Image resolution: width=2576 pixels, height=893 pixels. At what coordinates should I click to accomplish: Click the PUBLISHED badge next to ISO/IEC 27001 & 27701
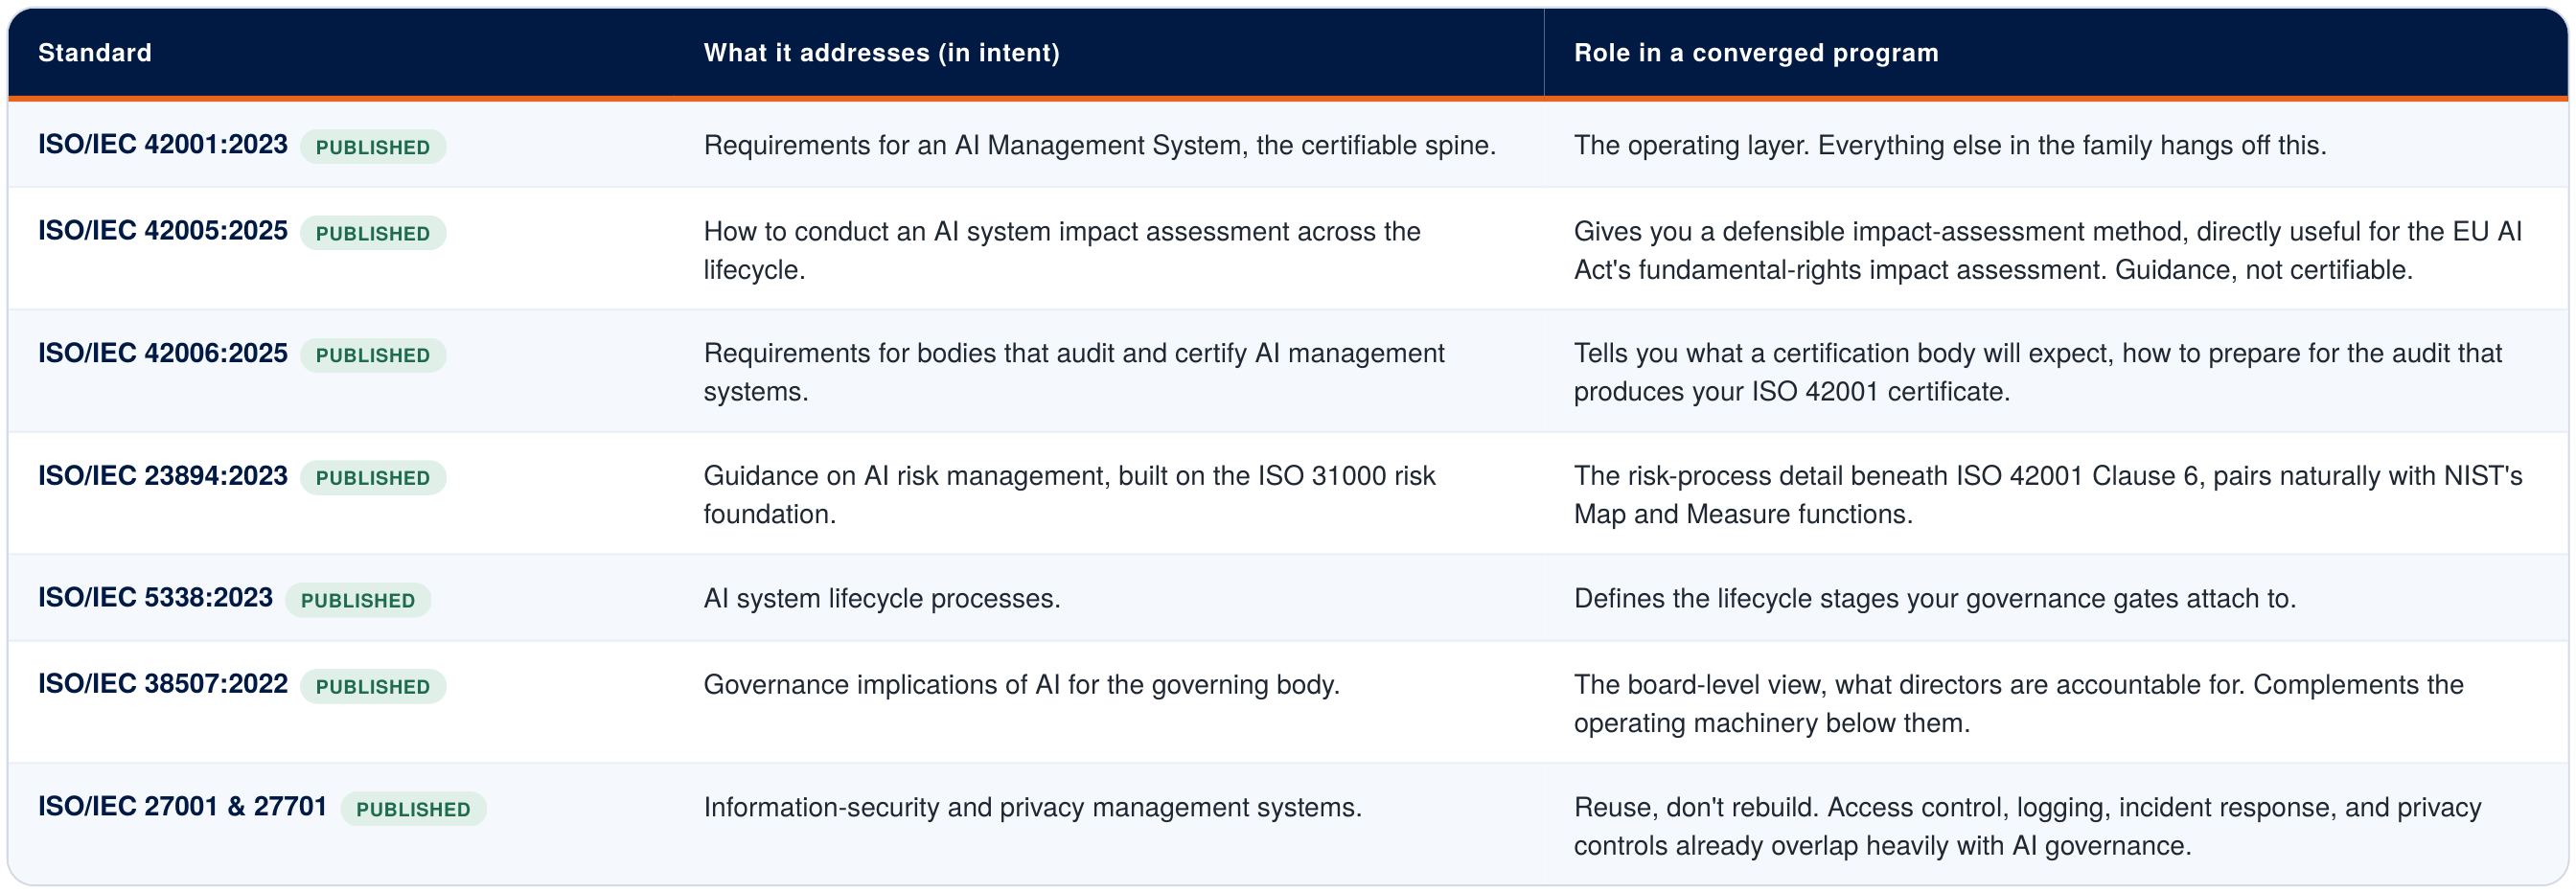[x=413, y=809]
